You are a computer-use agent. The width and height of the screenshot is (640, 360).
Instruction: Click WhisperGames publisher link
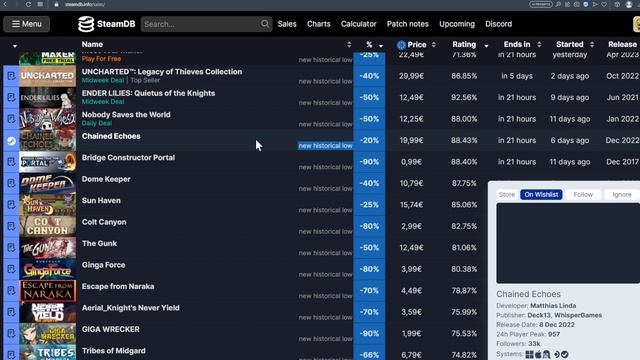tap(578, 315)
